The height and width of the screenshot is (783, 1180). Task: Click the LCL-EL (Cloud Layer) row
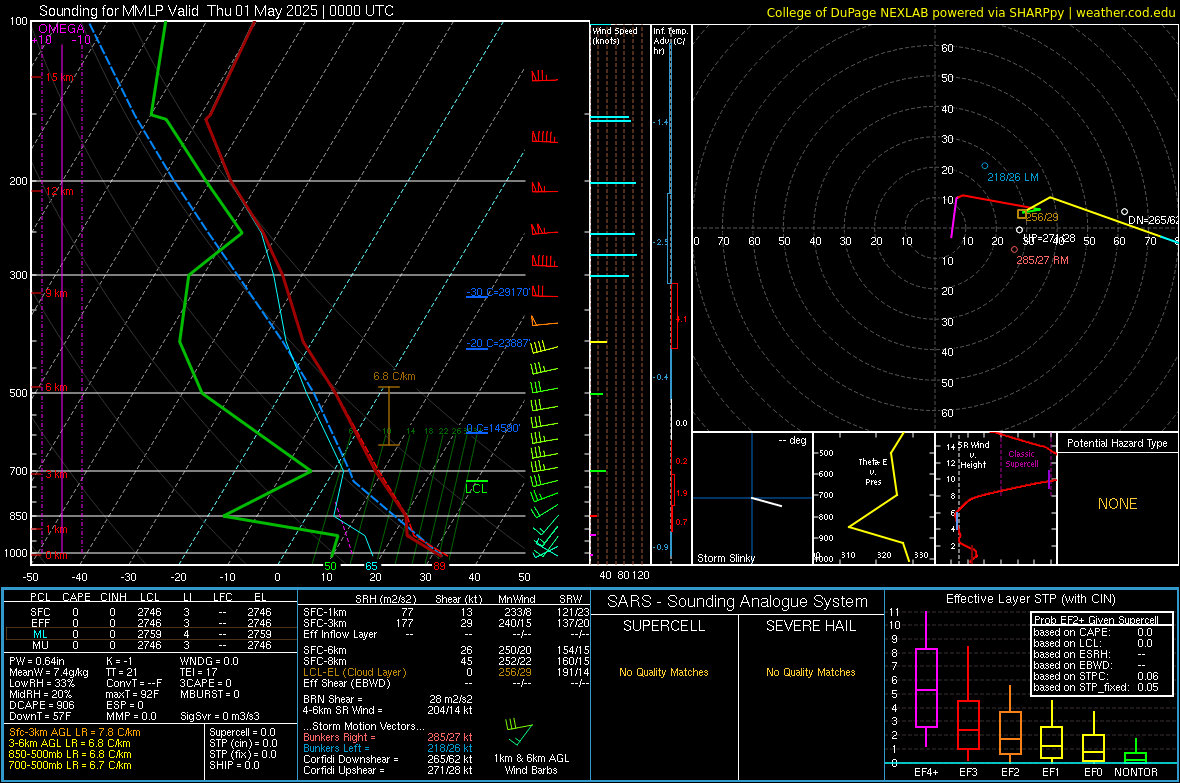(x=446, y=672)
